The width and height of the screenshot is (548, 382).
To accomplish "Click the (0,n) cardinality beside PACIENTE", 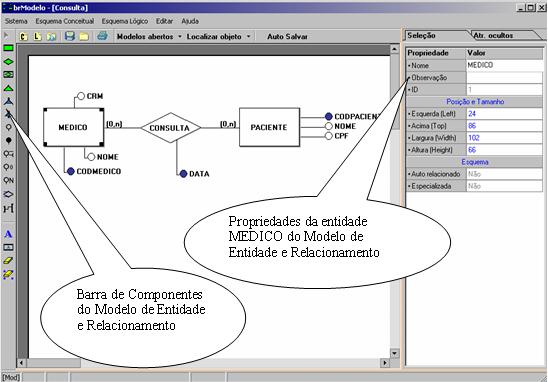I will tap(228, 124).
